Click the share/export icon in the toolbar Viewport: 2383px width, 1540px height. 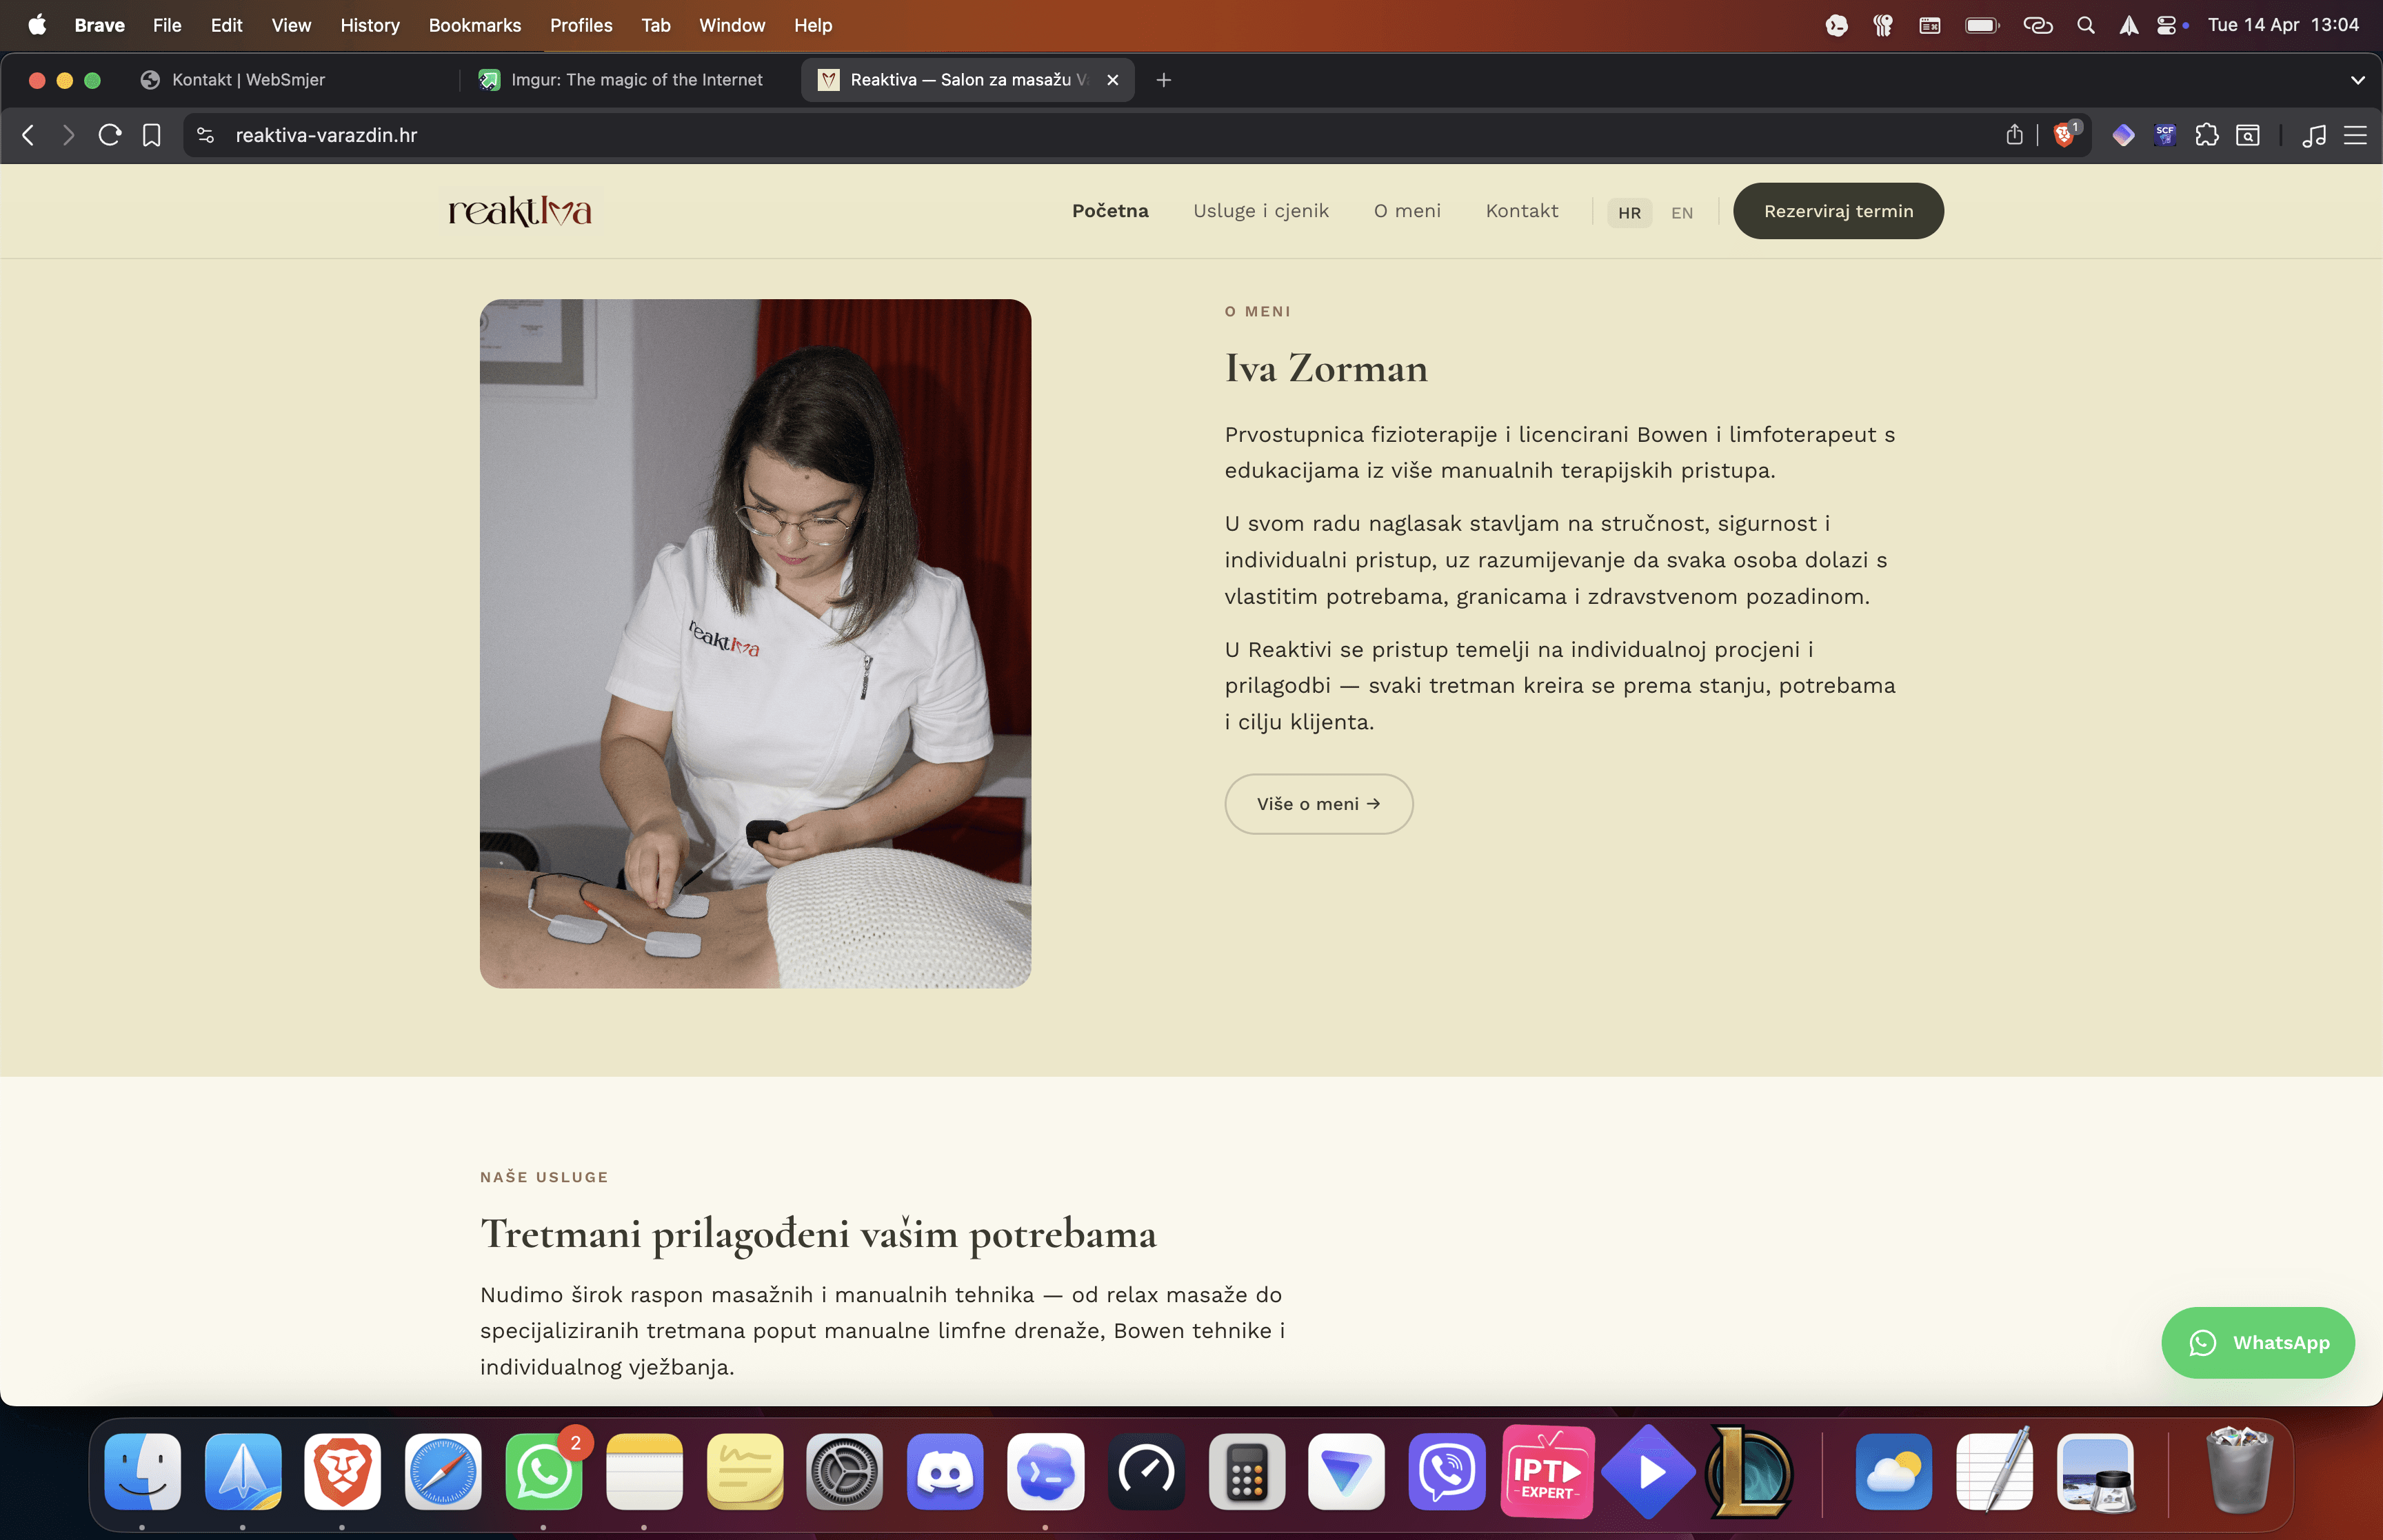point(2014,135)
